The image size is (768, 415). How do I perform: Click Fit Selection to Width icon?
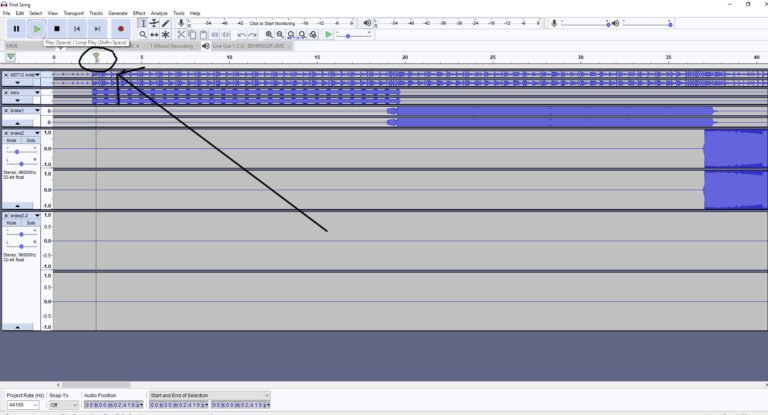coord(291,35)
